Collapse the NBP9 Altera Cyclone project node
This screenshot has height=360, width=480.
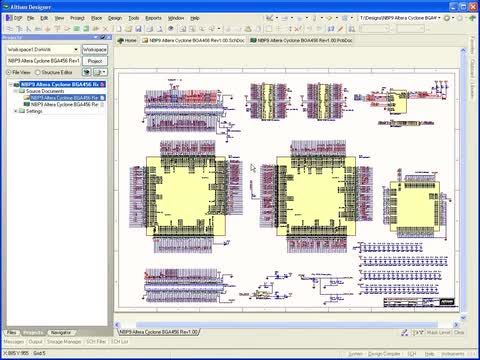11,84
